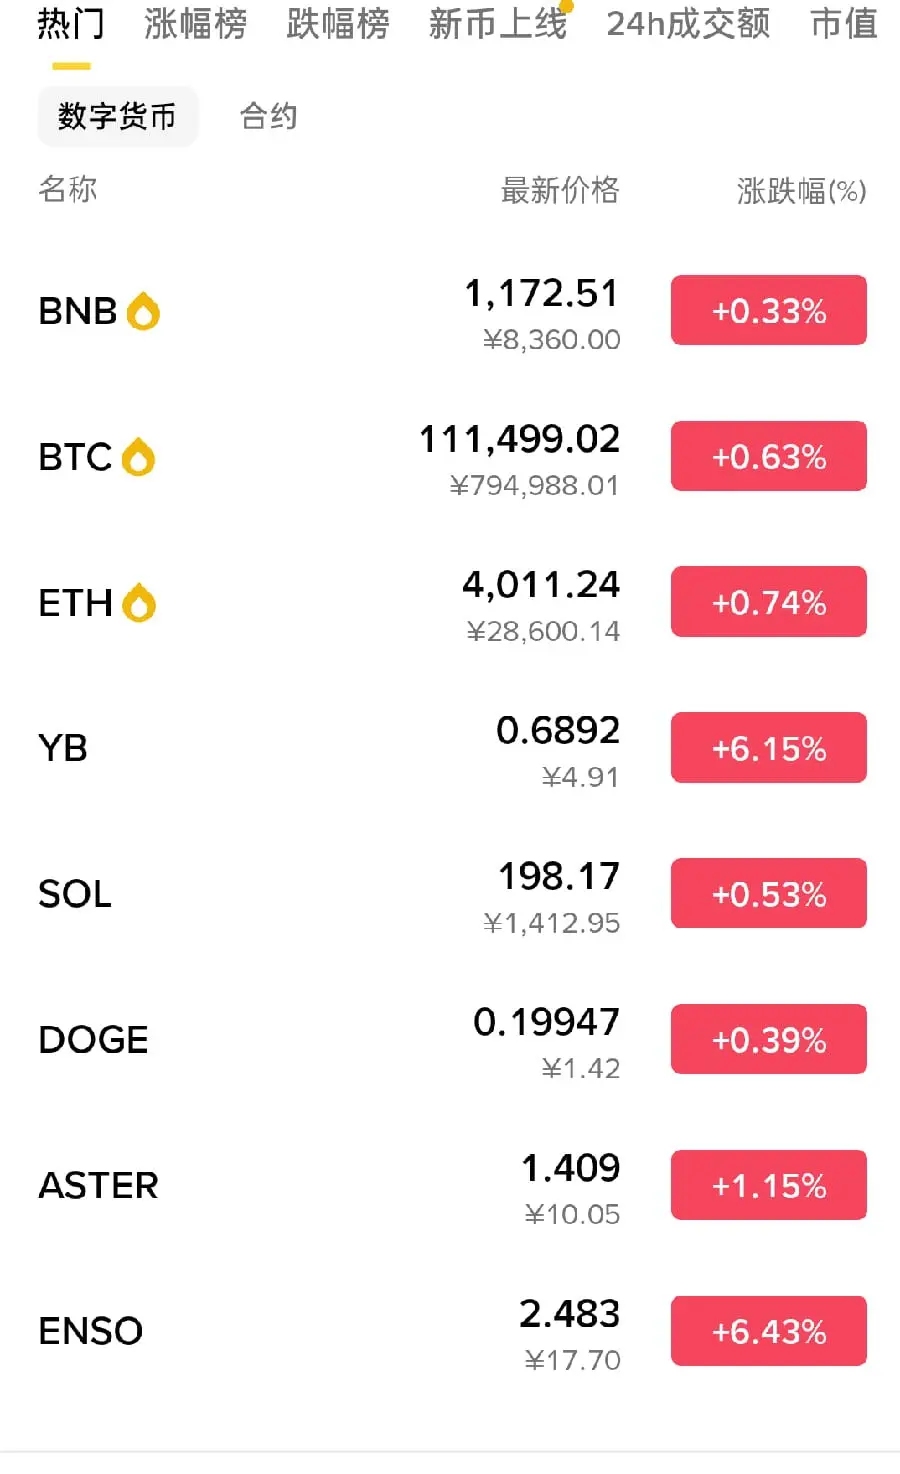This screenshot has height=1474, width=900.
Task: Open the 24h成交额 tab
Action: (x=688, y=24)
